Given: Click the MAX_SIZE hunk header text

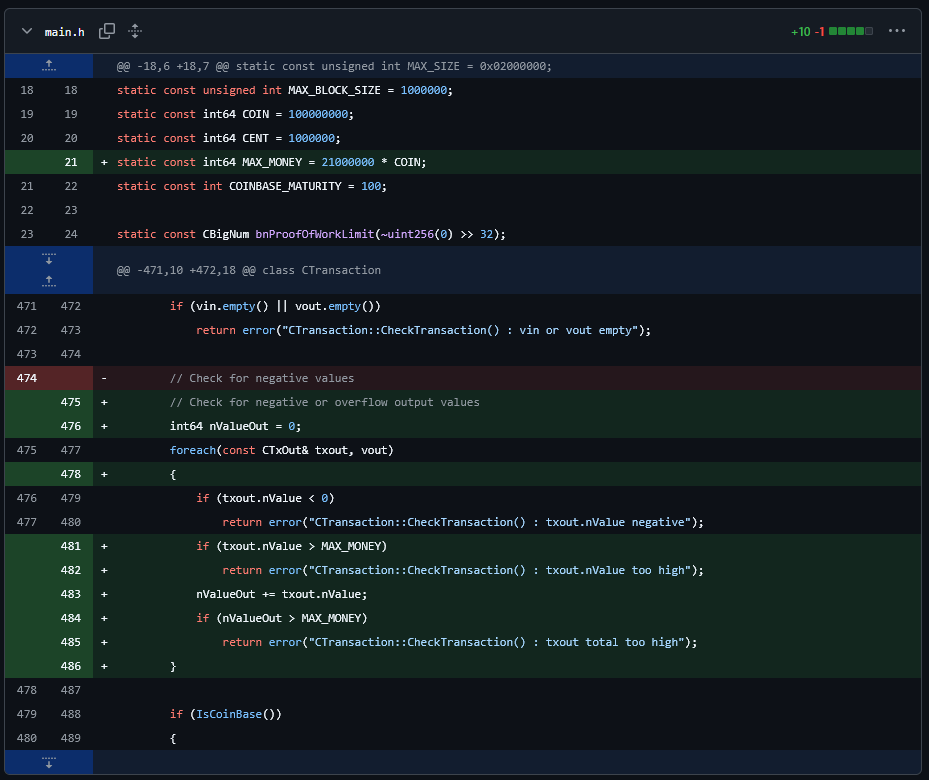Looking at the screenshot, I should tap(334, 66).
